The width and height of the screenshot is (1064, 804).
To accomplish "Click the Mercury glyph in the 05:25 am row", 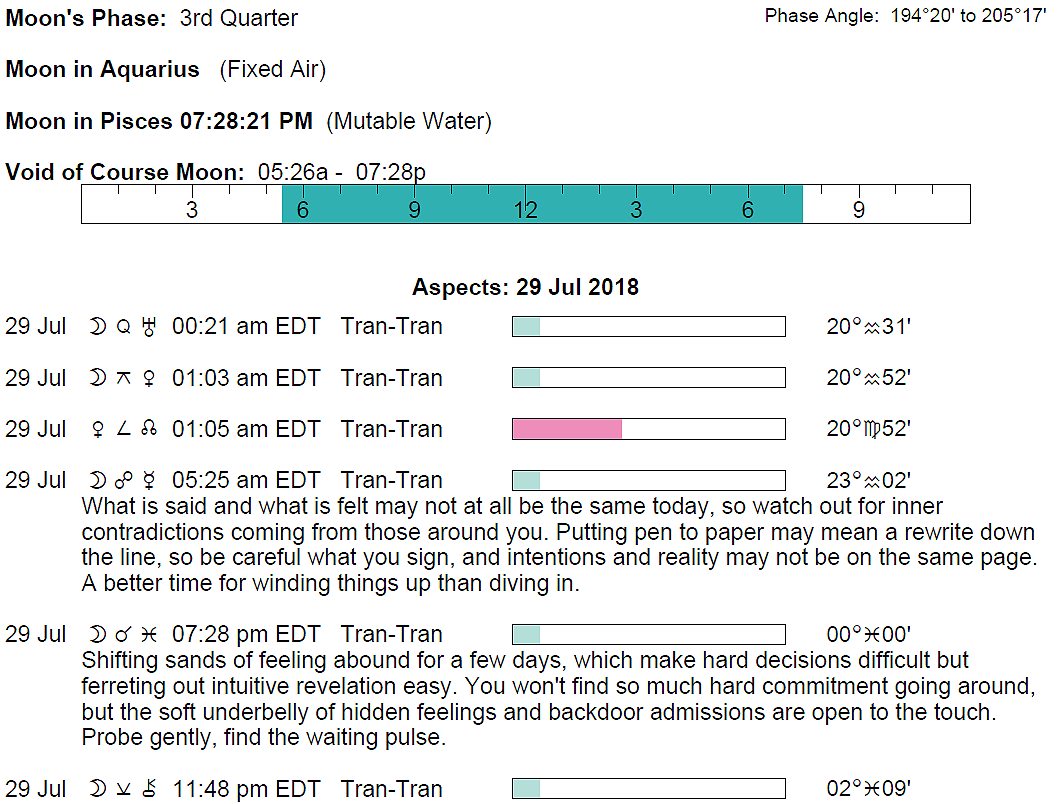I will (x=150, y=481).
